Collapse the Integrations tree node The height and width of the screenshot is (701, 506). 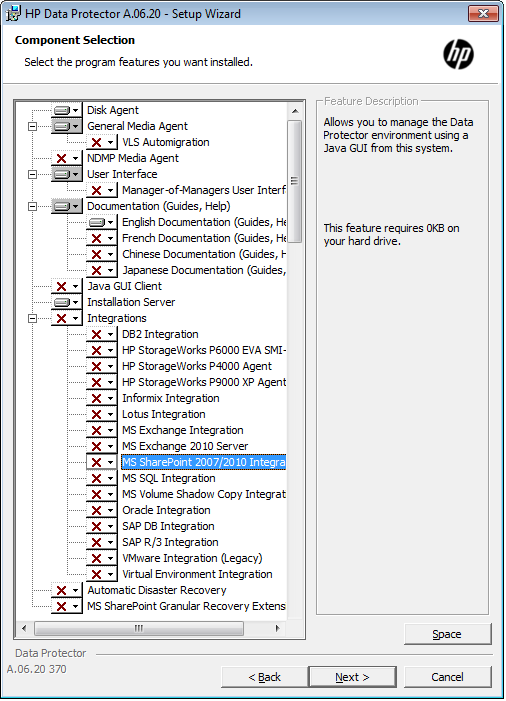pos(32,318)
